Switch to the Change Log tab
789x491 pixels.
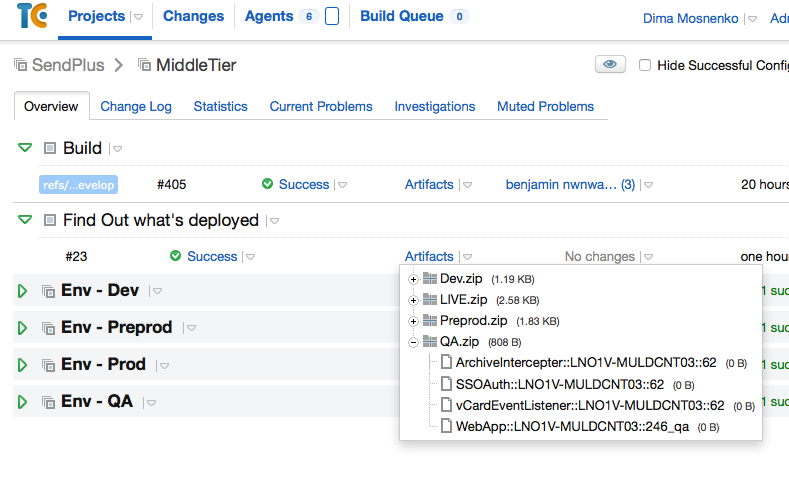(136, 107)
